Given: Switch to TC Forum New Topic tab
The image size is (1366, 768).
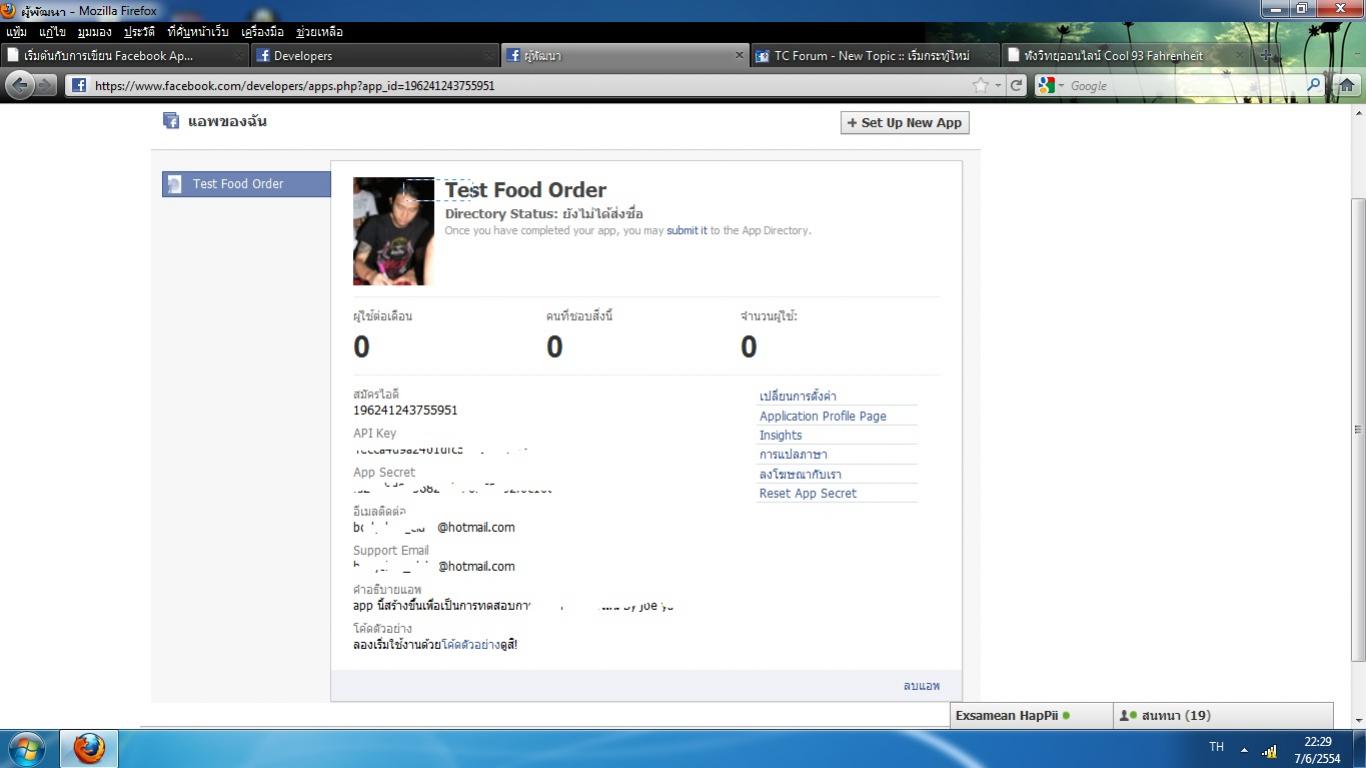Looking at the screenshot, I should (x=875, y=56).
